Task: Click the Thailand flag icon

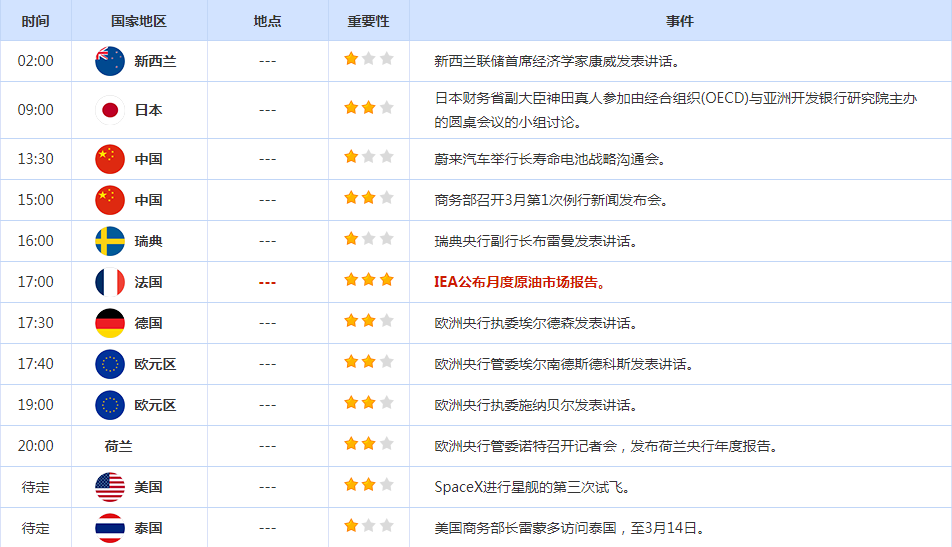Action: 110,528
